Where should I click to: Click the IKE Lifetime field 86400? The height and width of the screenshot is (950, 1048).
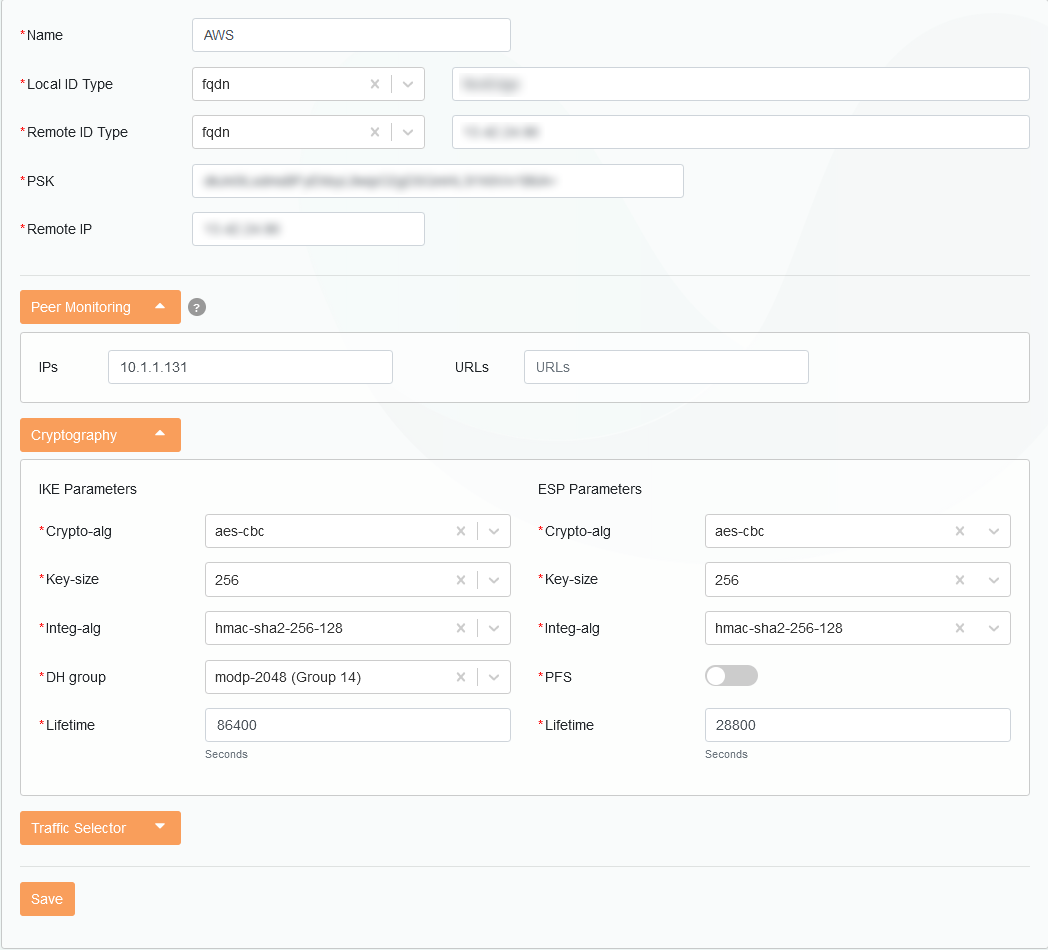pos(357,726)
